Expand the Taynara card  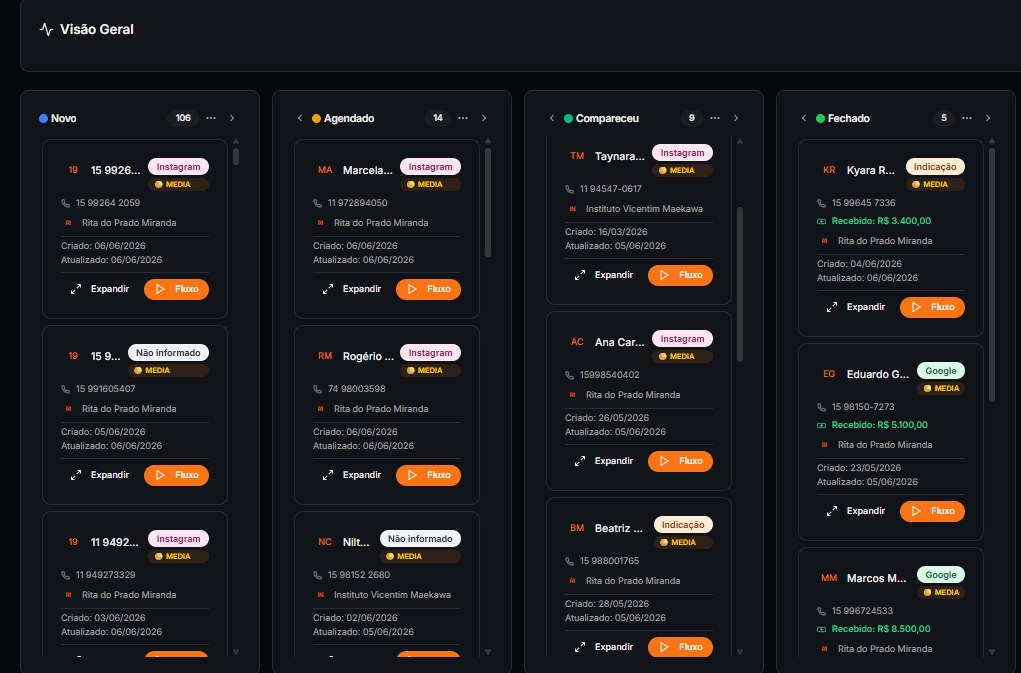[x=604, y=275]
